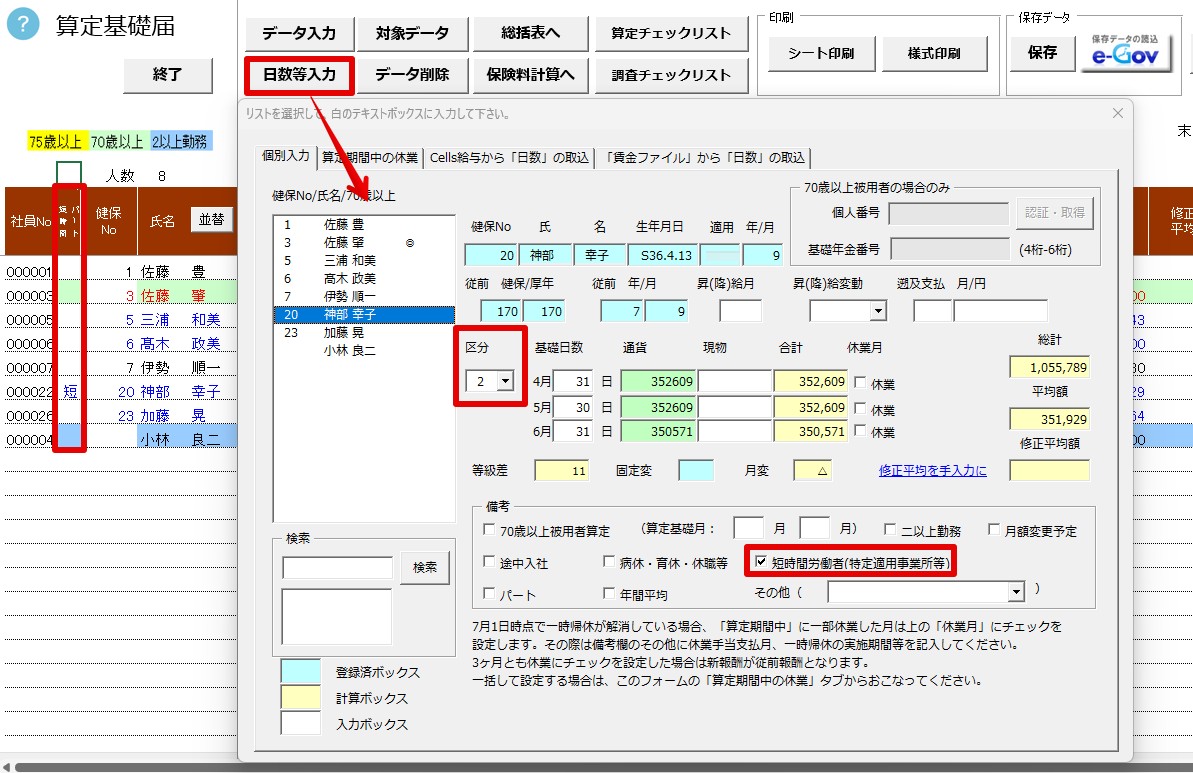Screen dimensions: 1193x773
Task: Click the 検索 text input field
Action: 337,568
